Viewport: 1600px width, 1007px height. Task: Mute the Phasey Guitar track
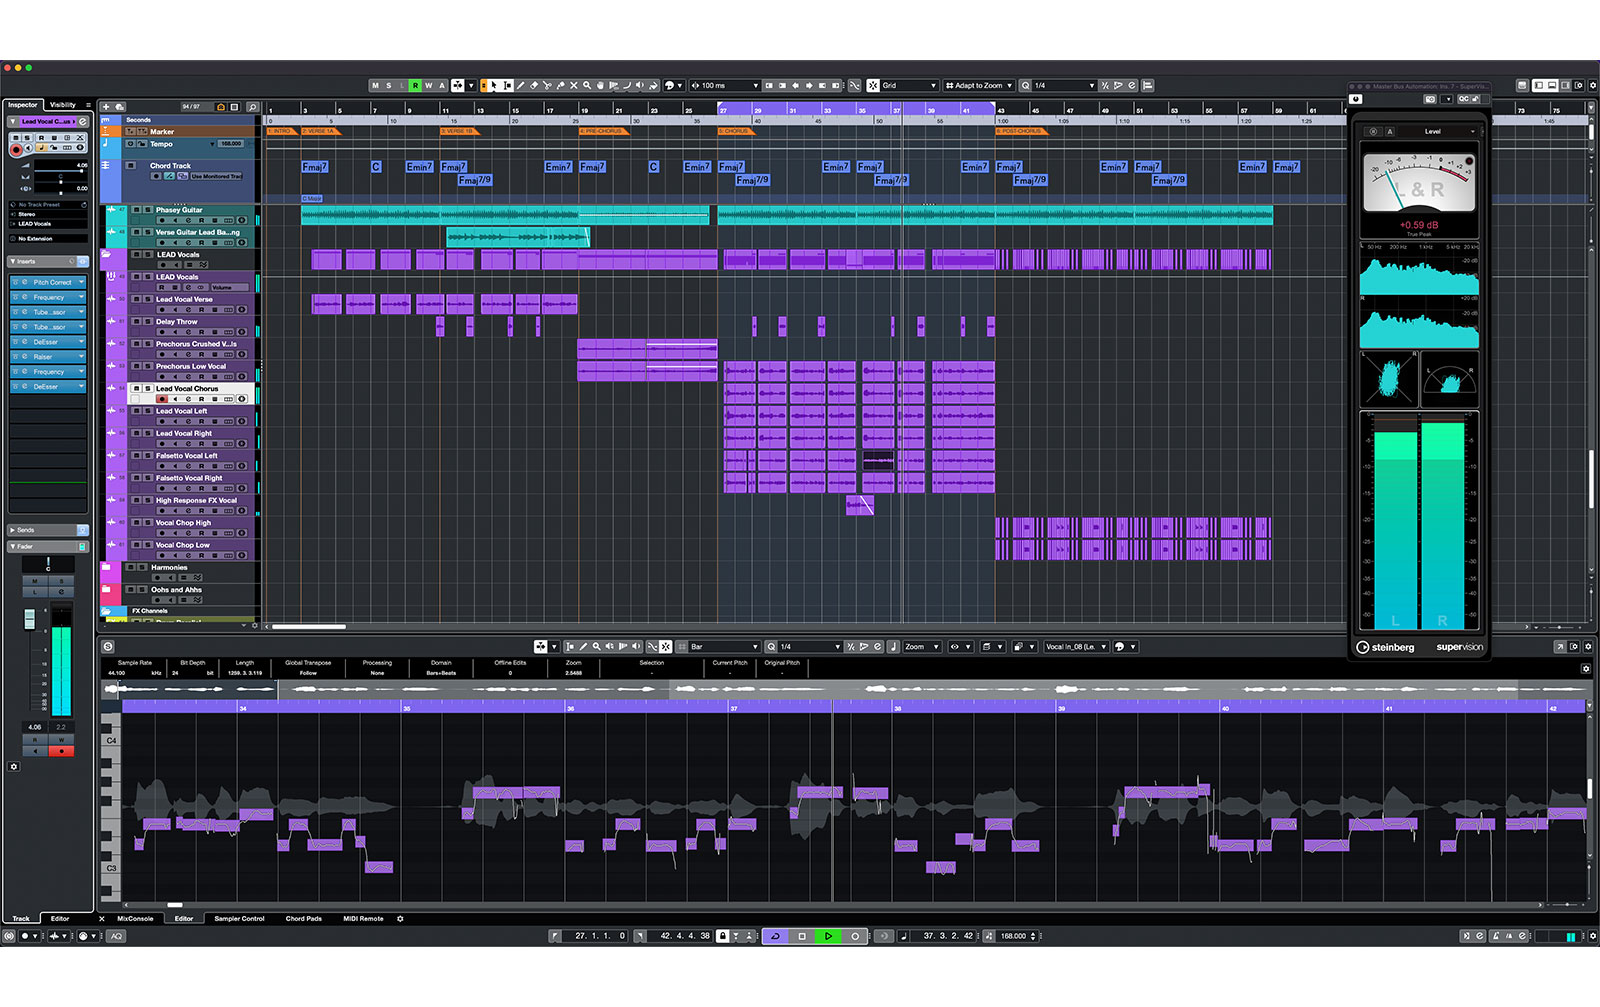[x=136, y=210]
